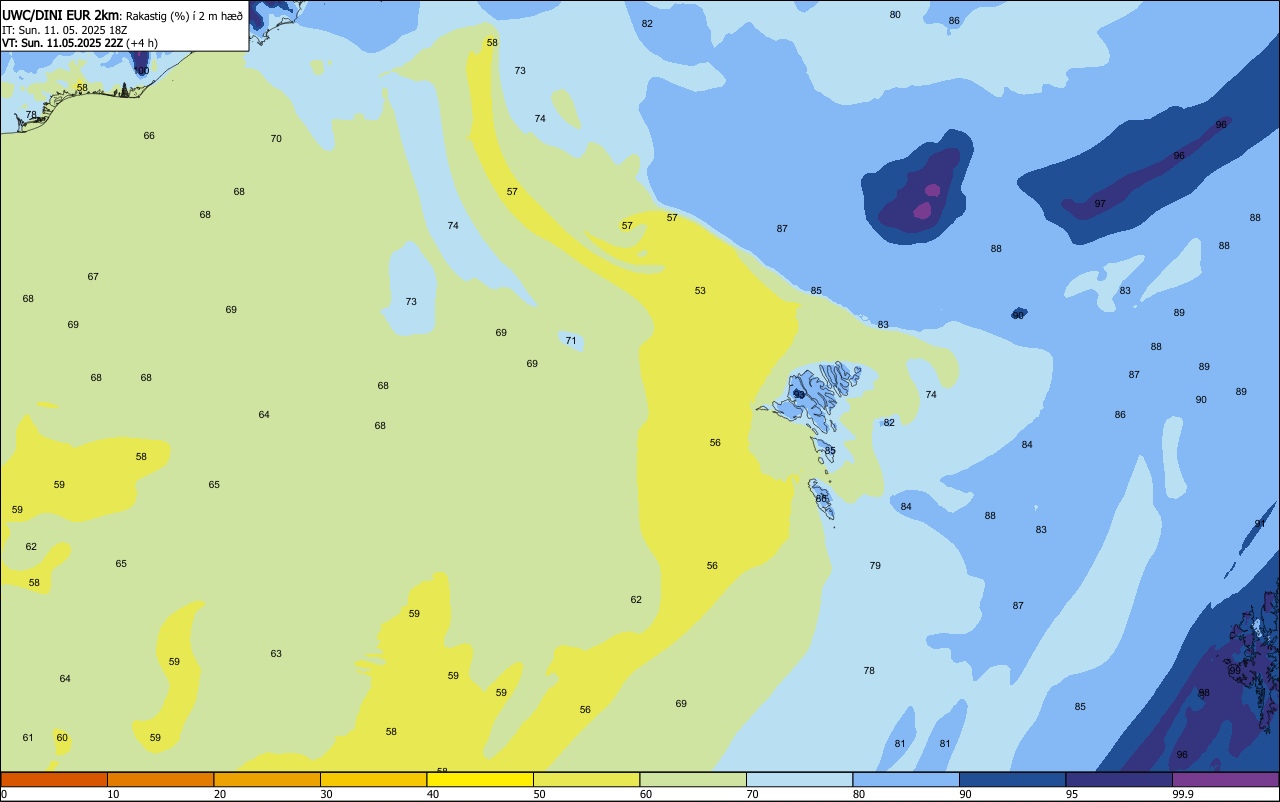Click the medium blue 80–90 legend segment
1280x802 pixels.
click(x=906, y=779)
